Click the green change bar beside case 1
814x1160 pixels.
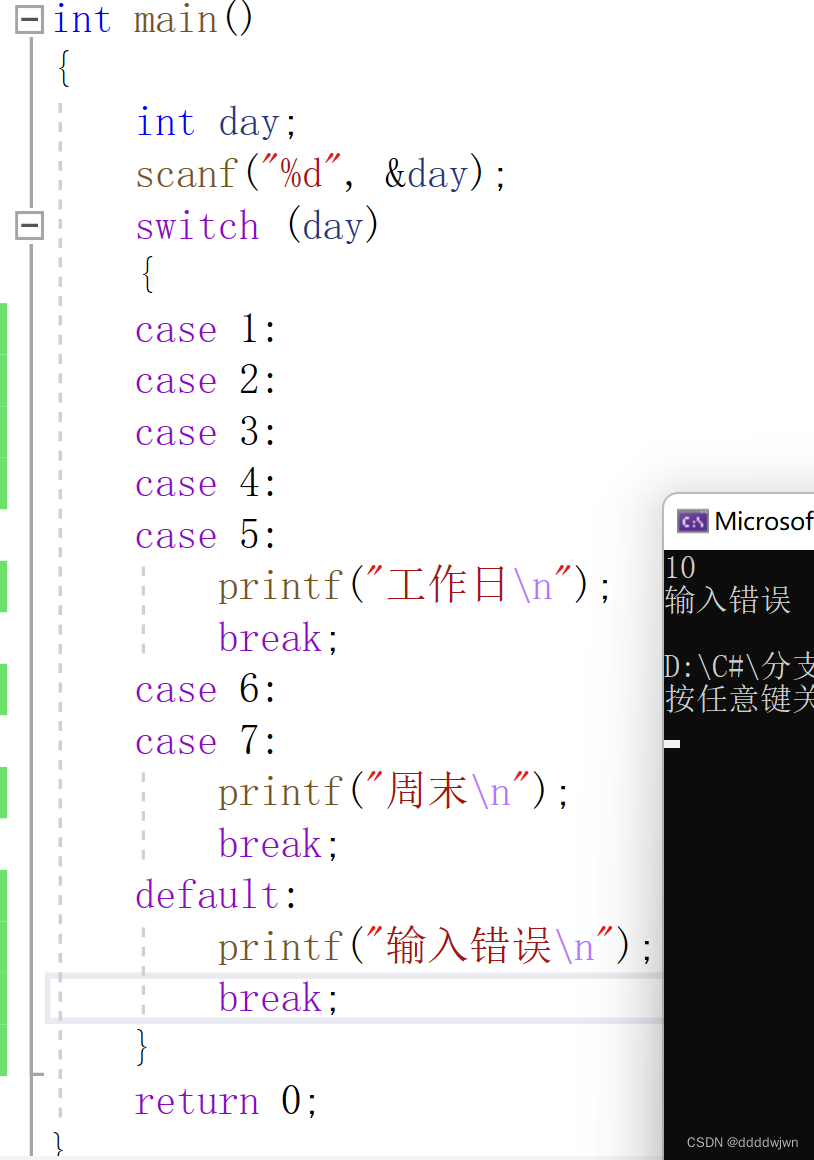[6, 330]
